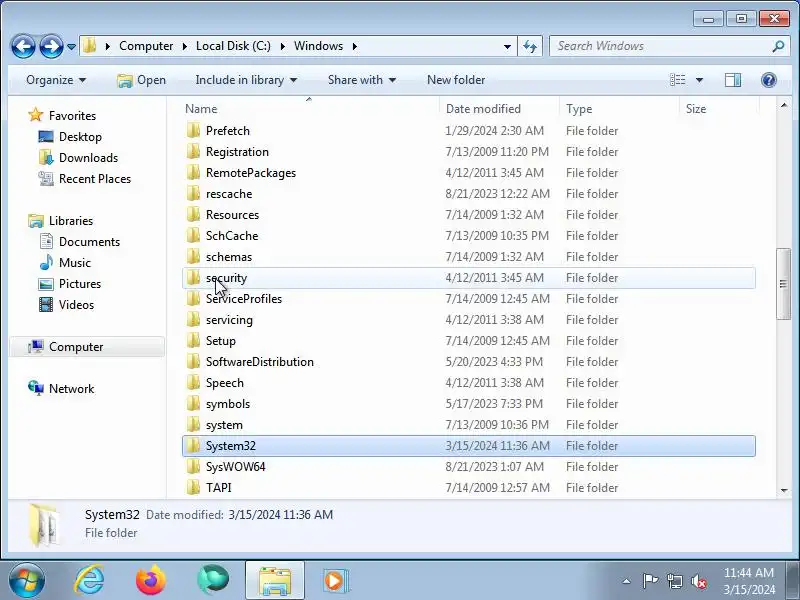Launch Internet Explorer from taskbar

point(89,580)
